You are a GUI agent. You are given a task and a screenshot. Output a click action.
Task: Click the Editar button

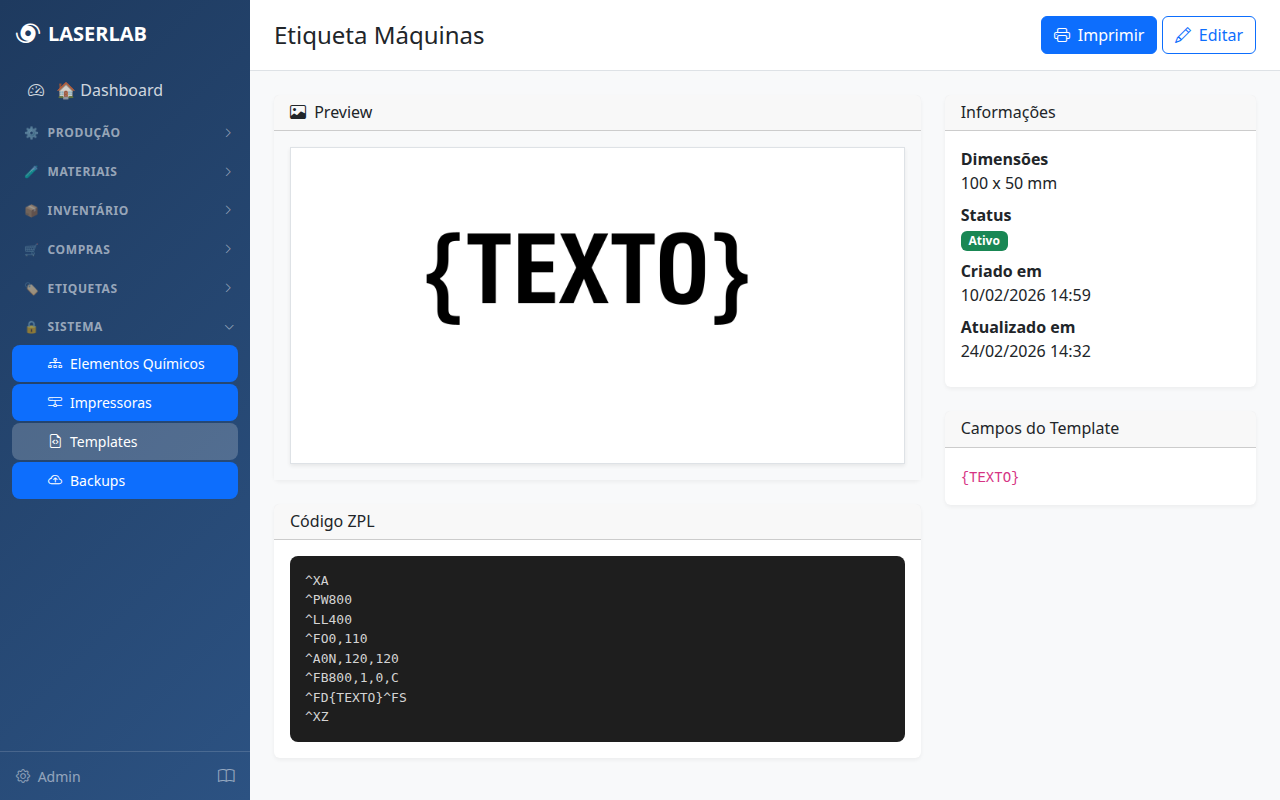(x=1208, y=35)
